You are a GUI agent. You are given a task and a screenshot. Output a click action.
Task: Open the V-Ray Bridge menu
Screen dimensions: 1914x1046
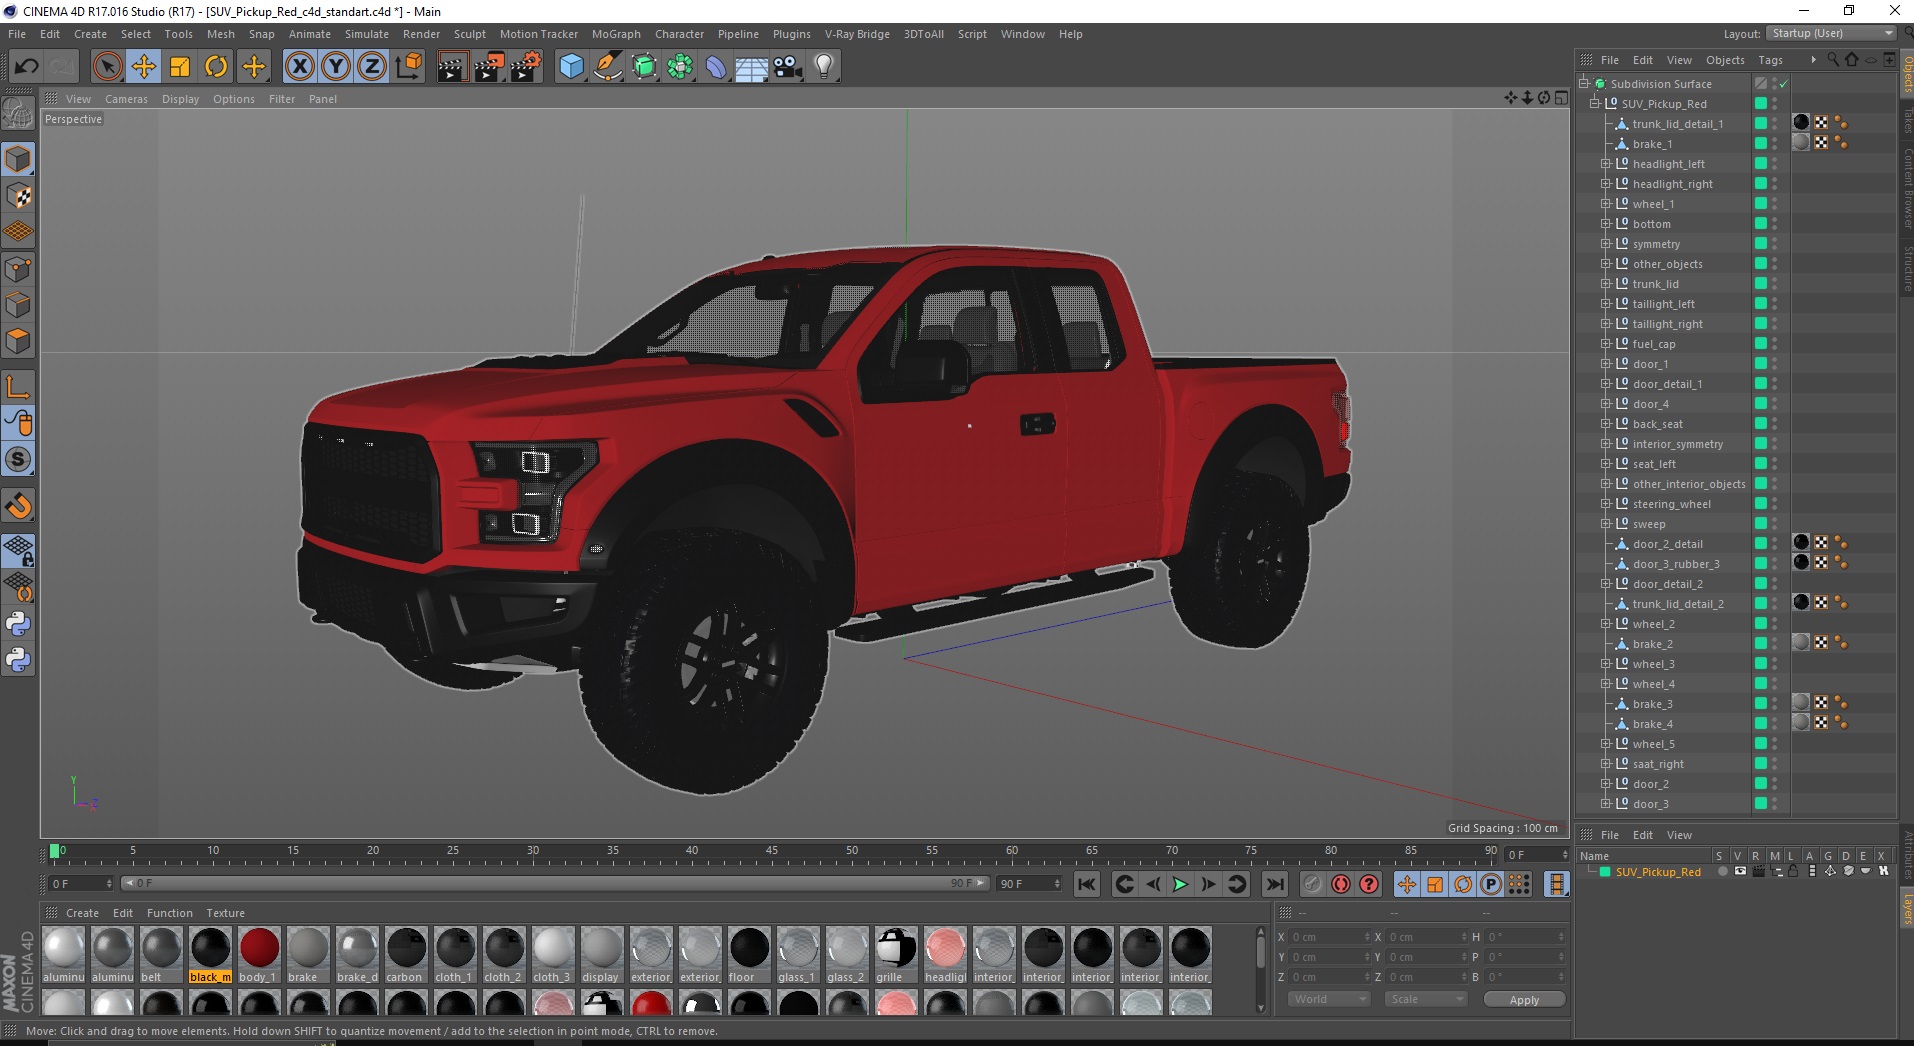(x=857, y=34)
